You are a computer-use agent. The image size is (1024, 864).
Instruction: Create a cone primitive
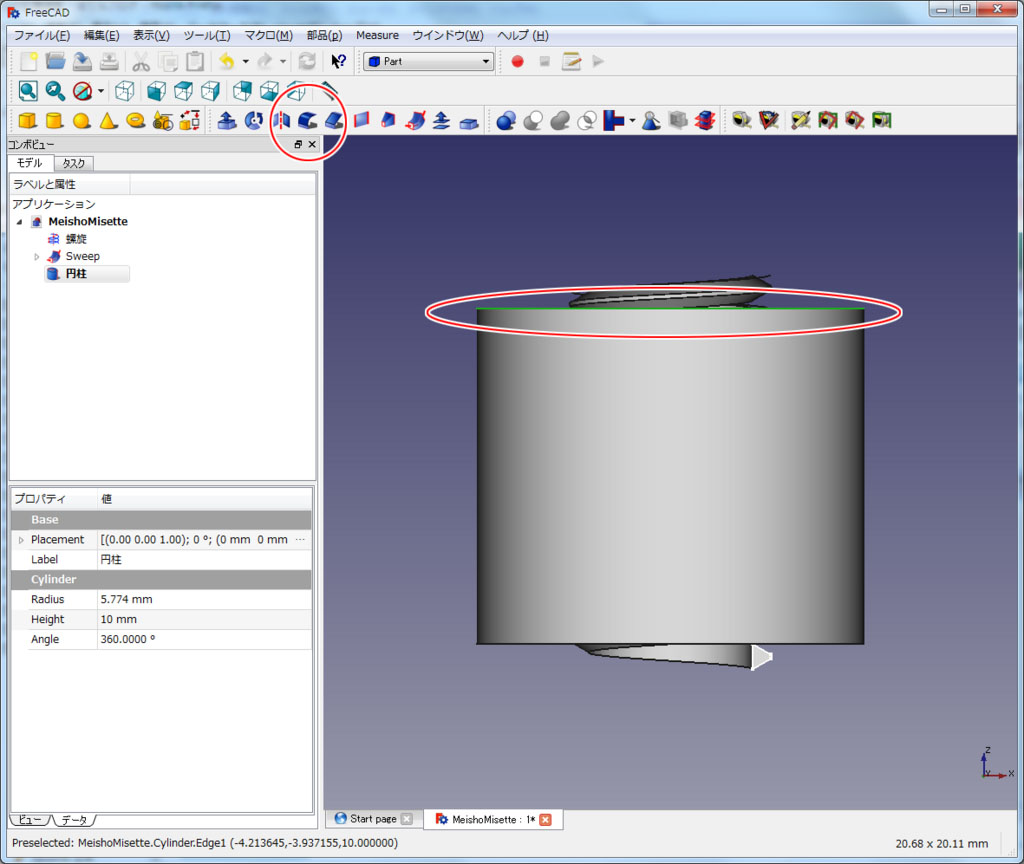[108, 120]
